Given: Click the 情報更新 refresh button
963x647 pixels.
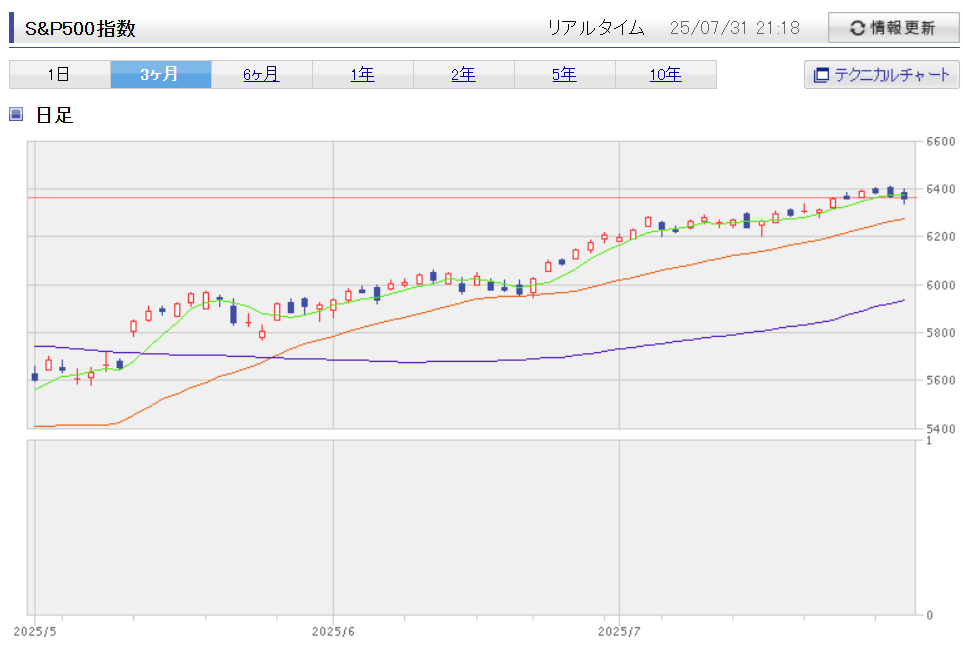Looking at the screenshot, I should coord(893,28).
